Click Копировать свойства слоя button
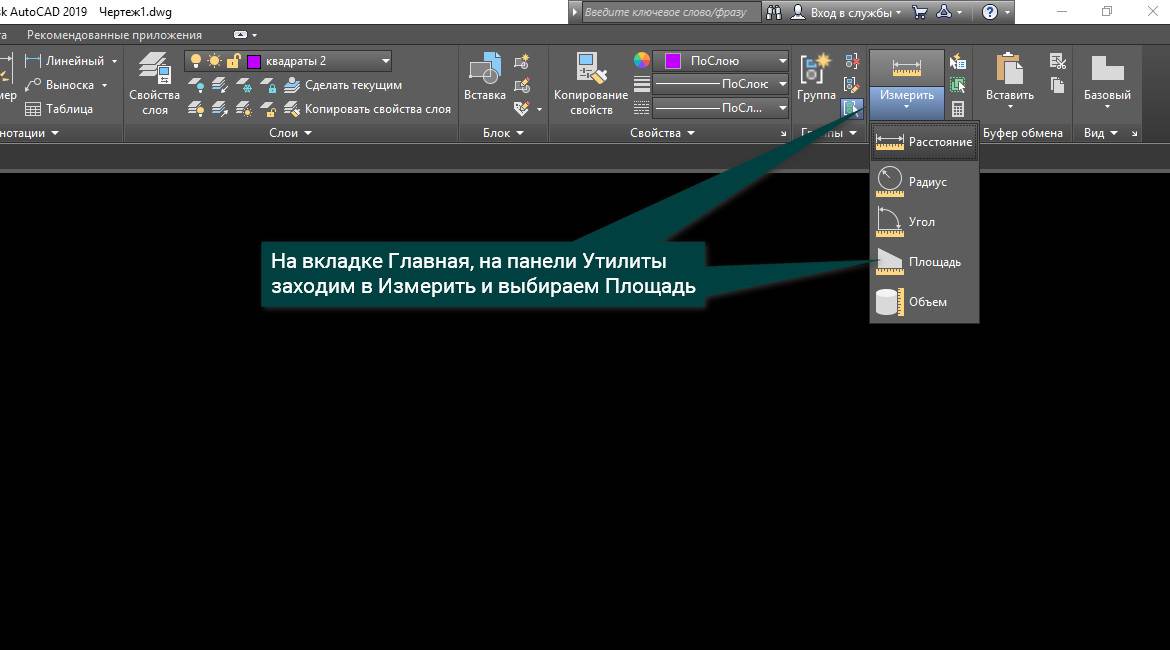Viewport: 1170px width, 650px height. [376, 109]
